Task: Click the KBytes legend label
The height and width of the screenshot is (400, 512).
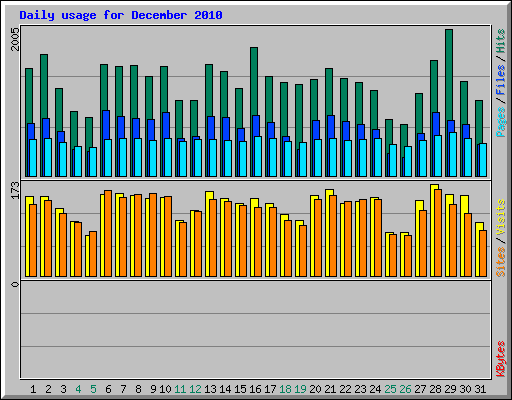Action: (x=501, y=359)
